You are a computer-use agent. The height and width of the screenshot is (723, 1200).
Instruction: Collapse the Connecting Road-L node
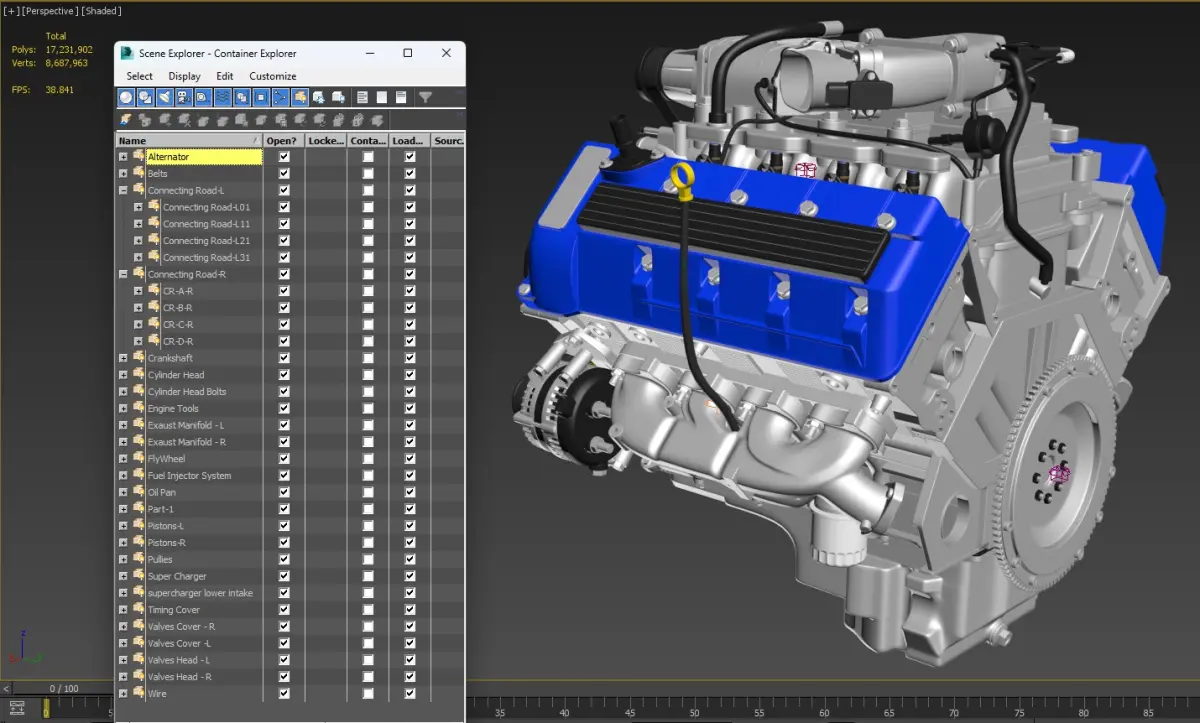coord(123,190)
